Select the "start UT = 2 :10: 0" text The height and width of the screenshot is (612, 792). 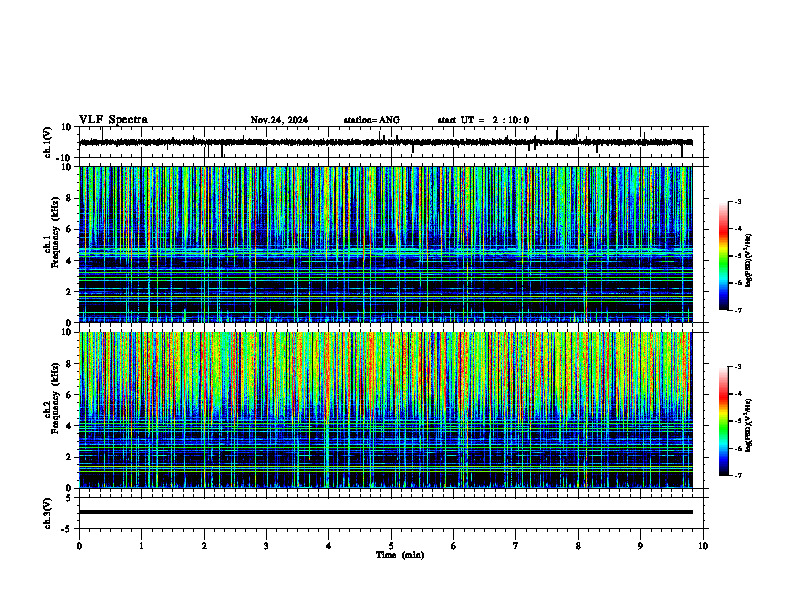483,120
